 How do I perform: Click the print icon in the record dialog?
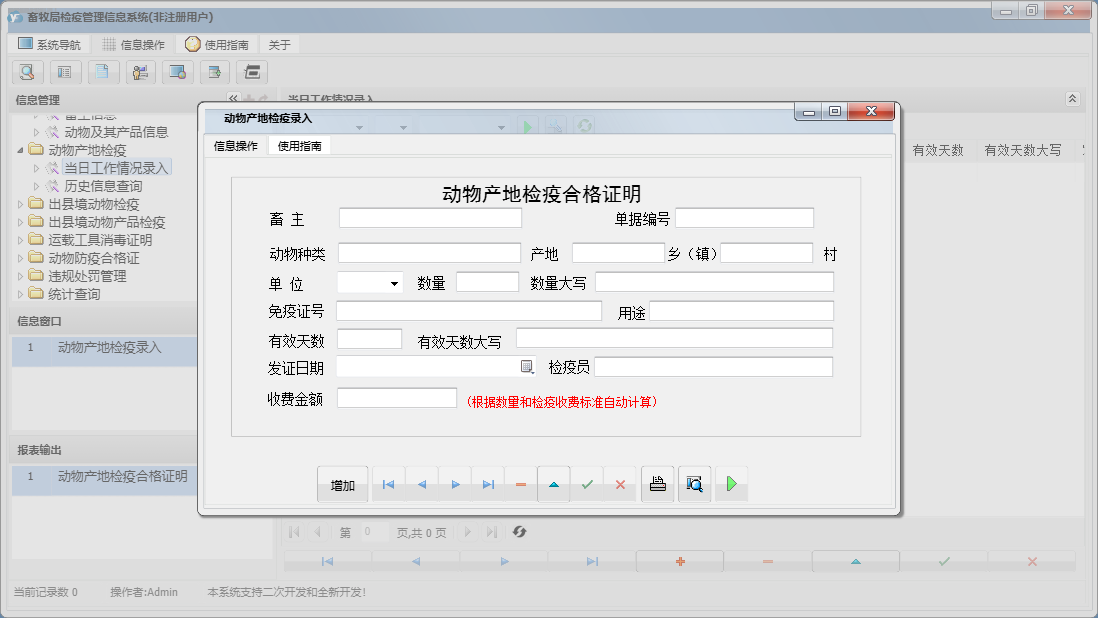(657, 484)
